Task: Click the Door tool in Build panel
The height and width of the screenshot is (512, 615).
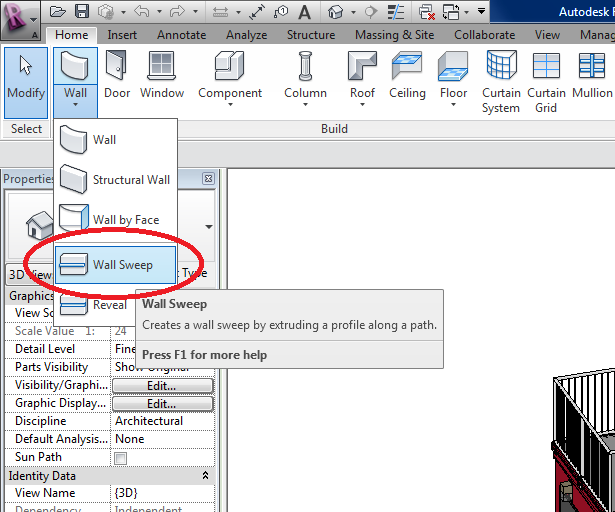Action: tap(117, 76)
